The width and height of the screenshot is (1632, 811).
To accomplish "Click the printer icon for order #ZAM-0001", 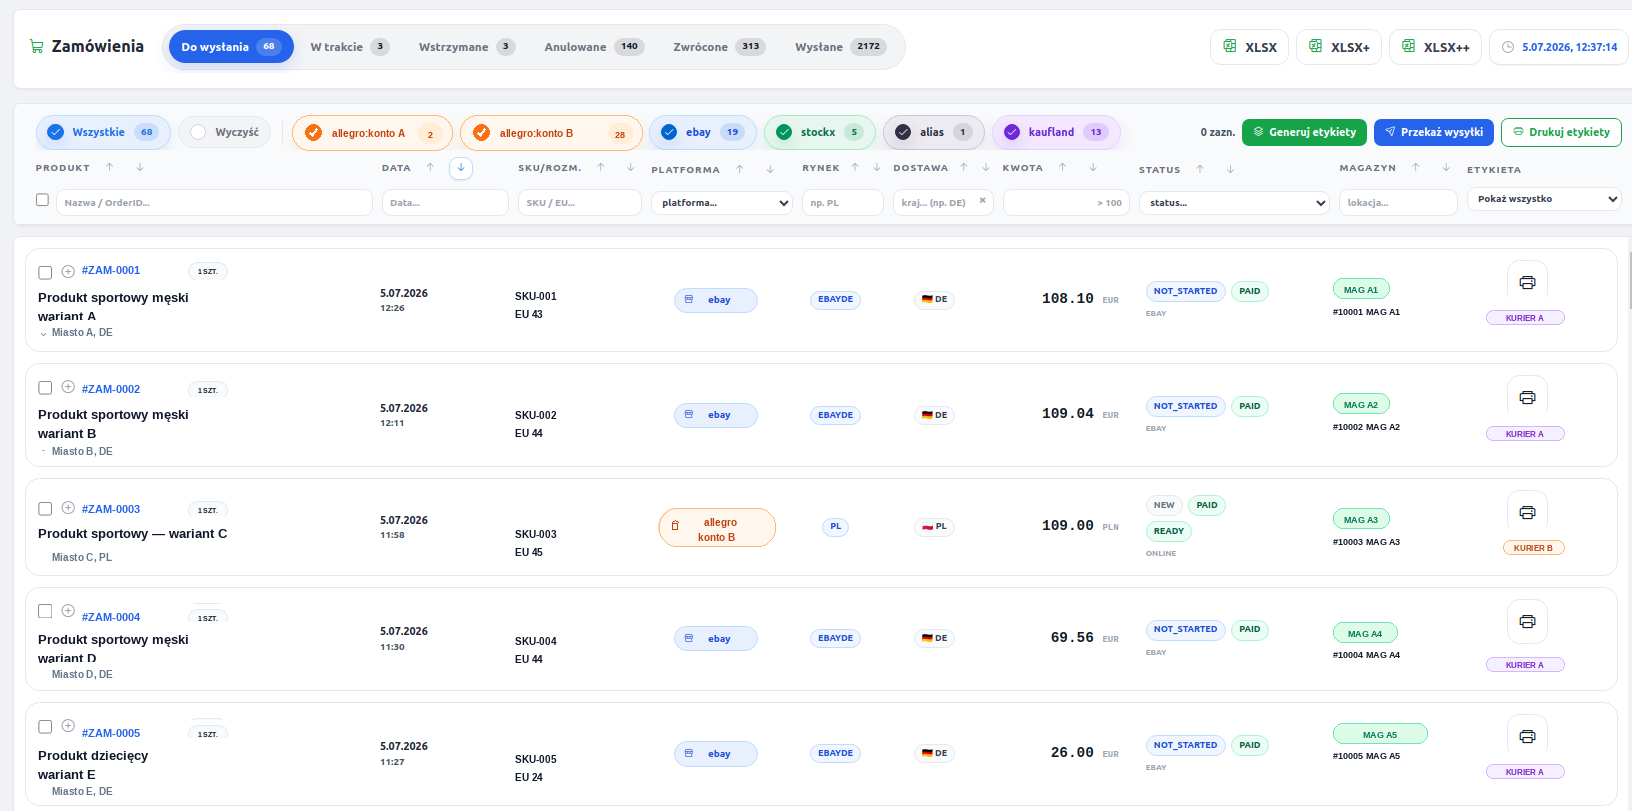I will point(1527,282).
